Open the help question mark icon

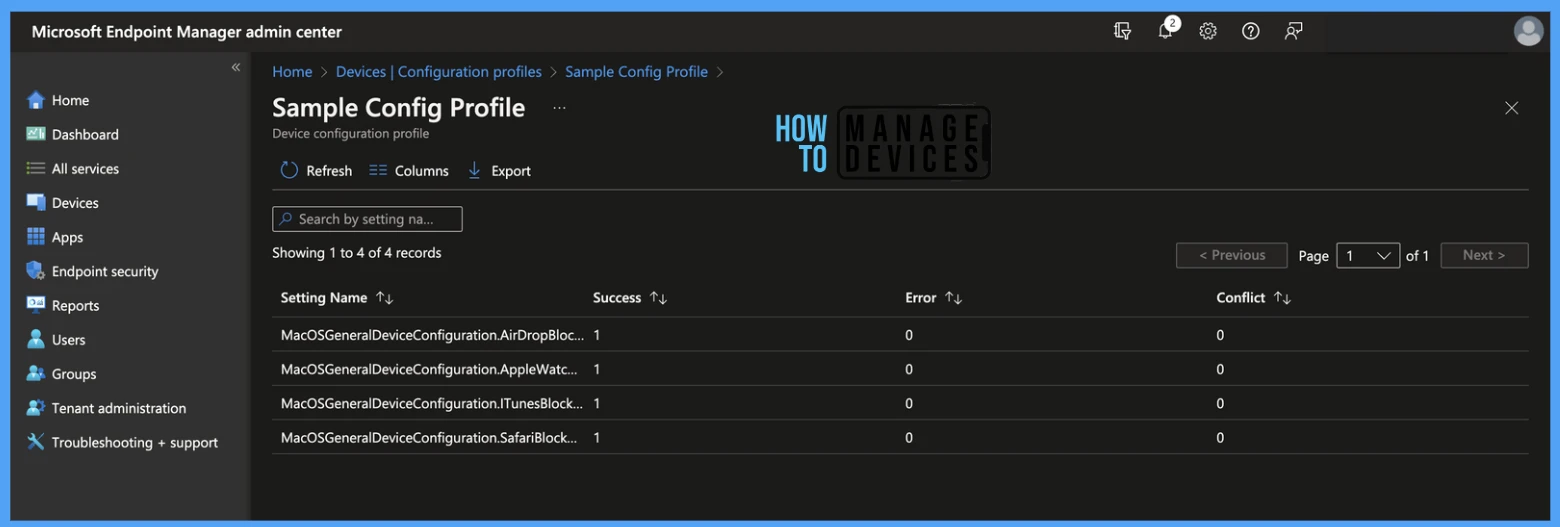[1251, 31]
